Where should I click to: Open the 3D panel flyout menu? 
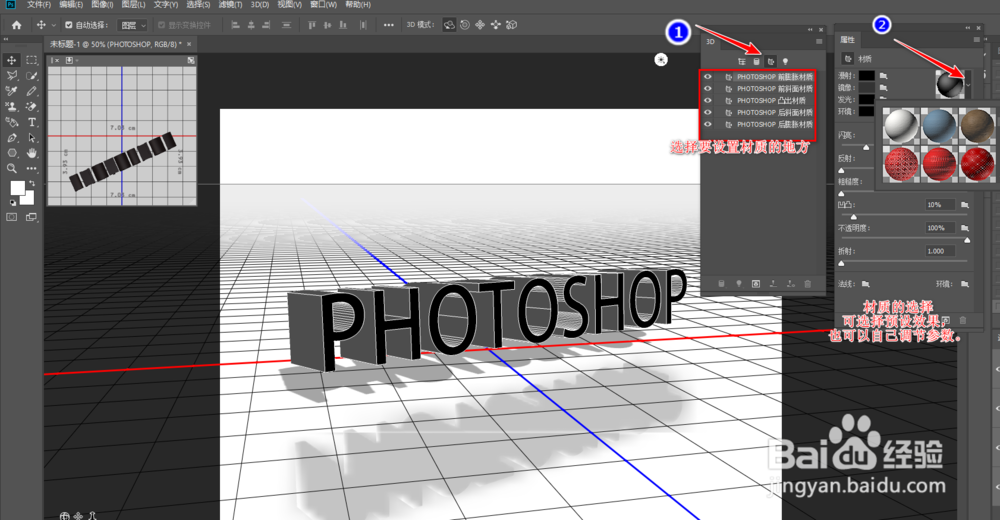(820, 41)
